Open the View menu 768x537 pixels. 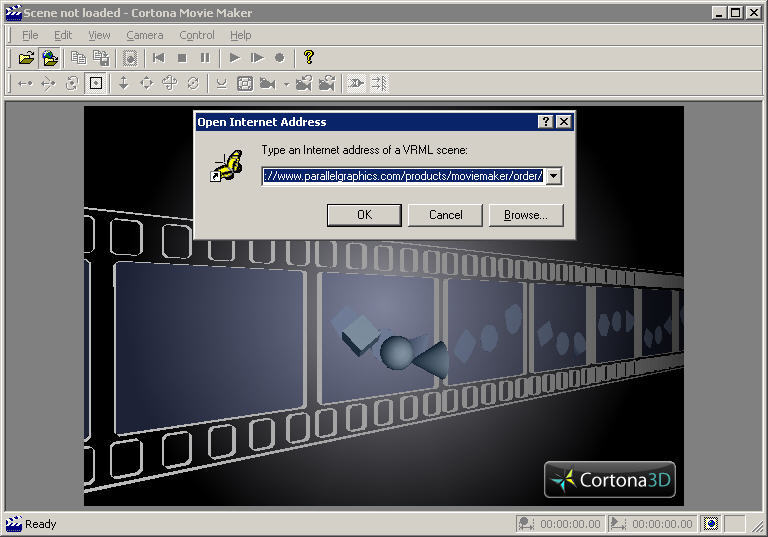(99, 35)
